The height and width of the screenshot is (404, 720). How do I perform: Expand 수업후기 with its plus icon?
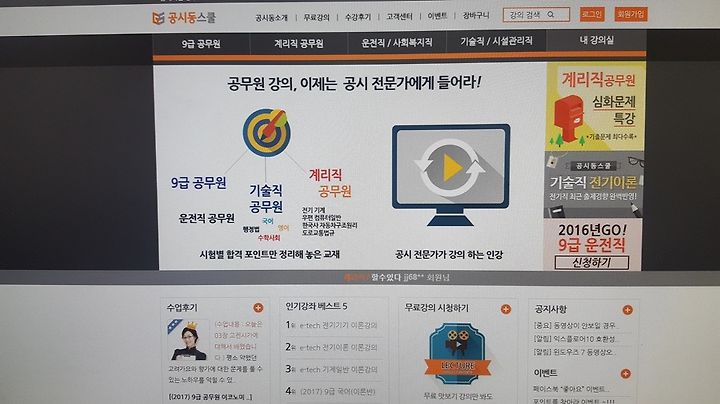(x=259, y=308)
